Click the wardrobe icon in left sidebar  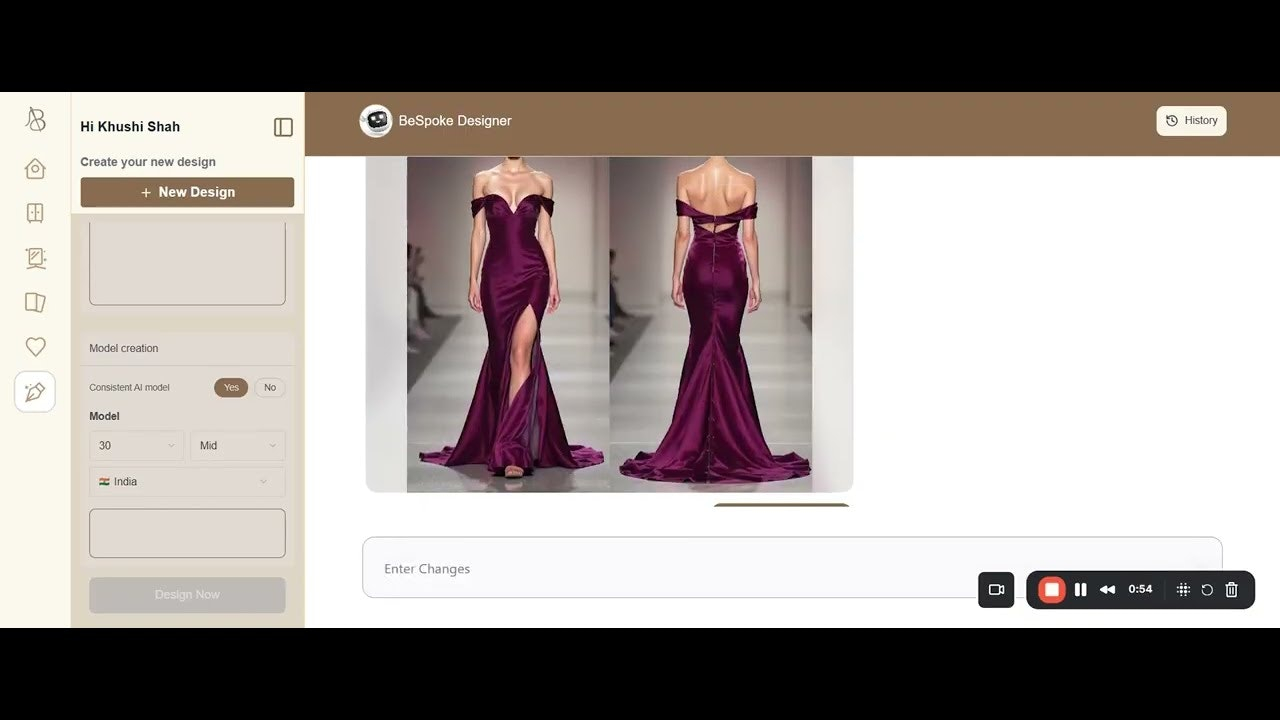pos(35,213)
